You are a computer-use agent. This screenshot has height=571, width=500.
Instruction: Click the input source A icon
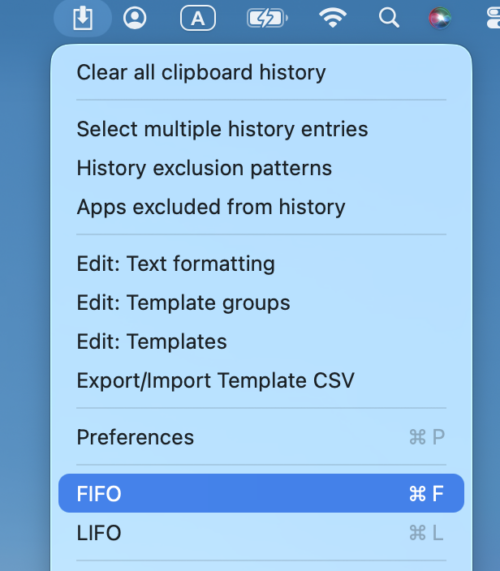coord(198,18)
